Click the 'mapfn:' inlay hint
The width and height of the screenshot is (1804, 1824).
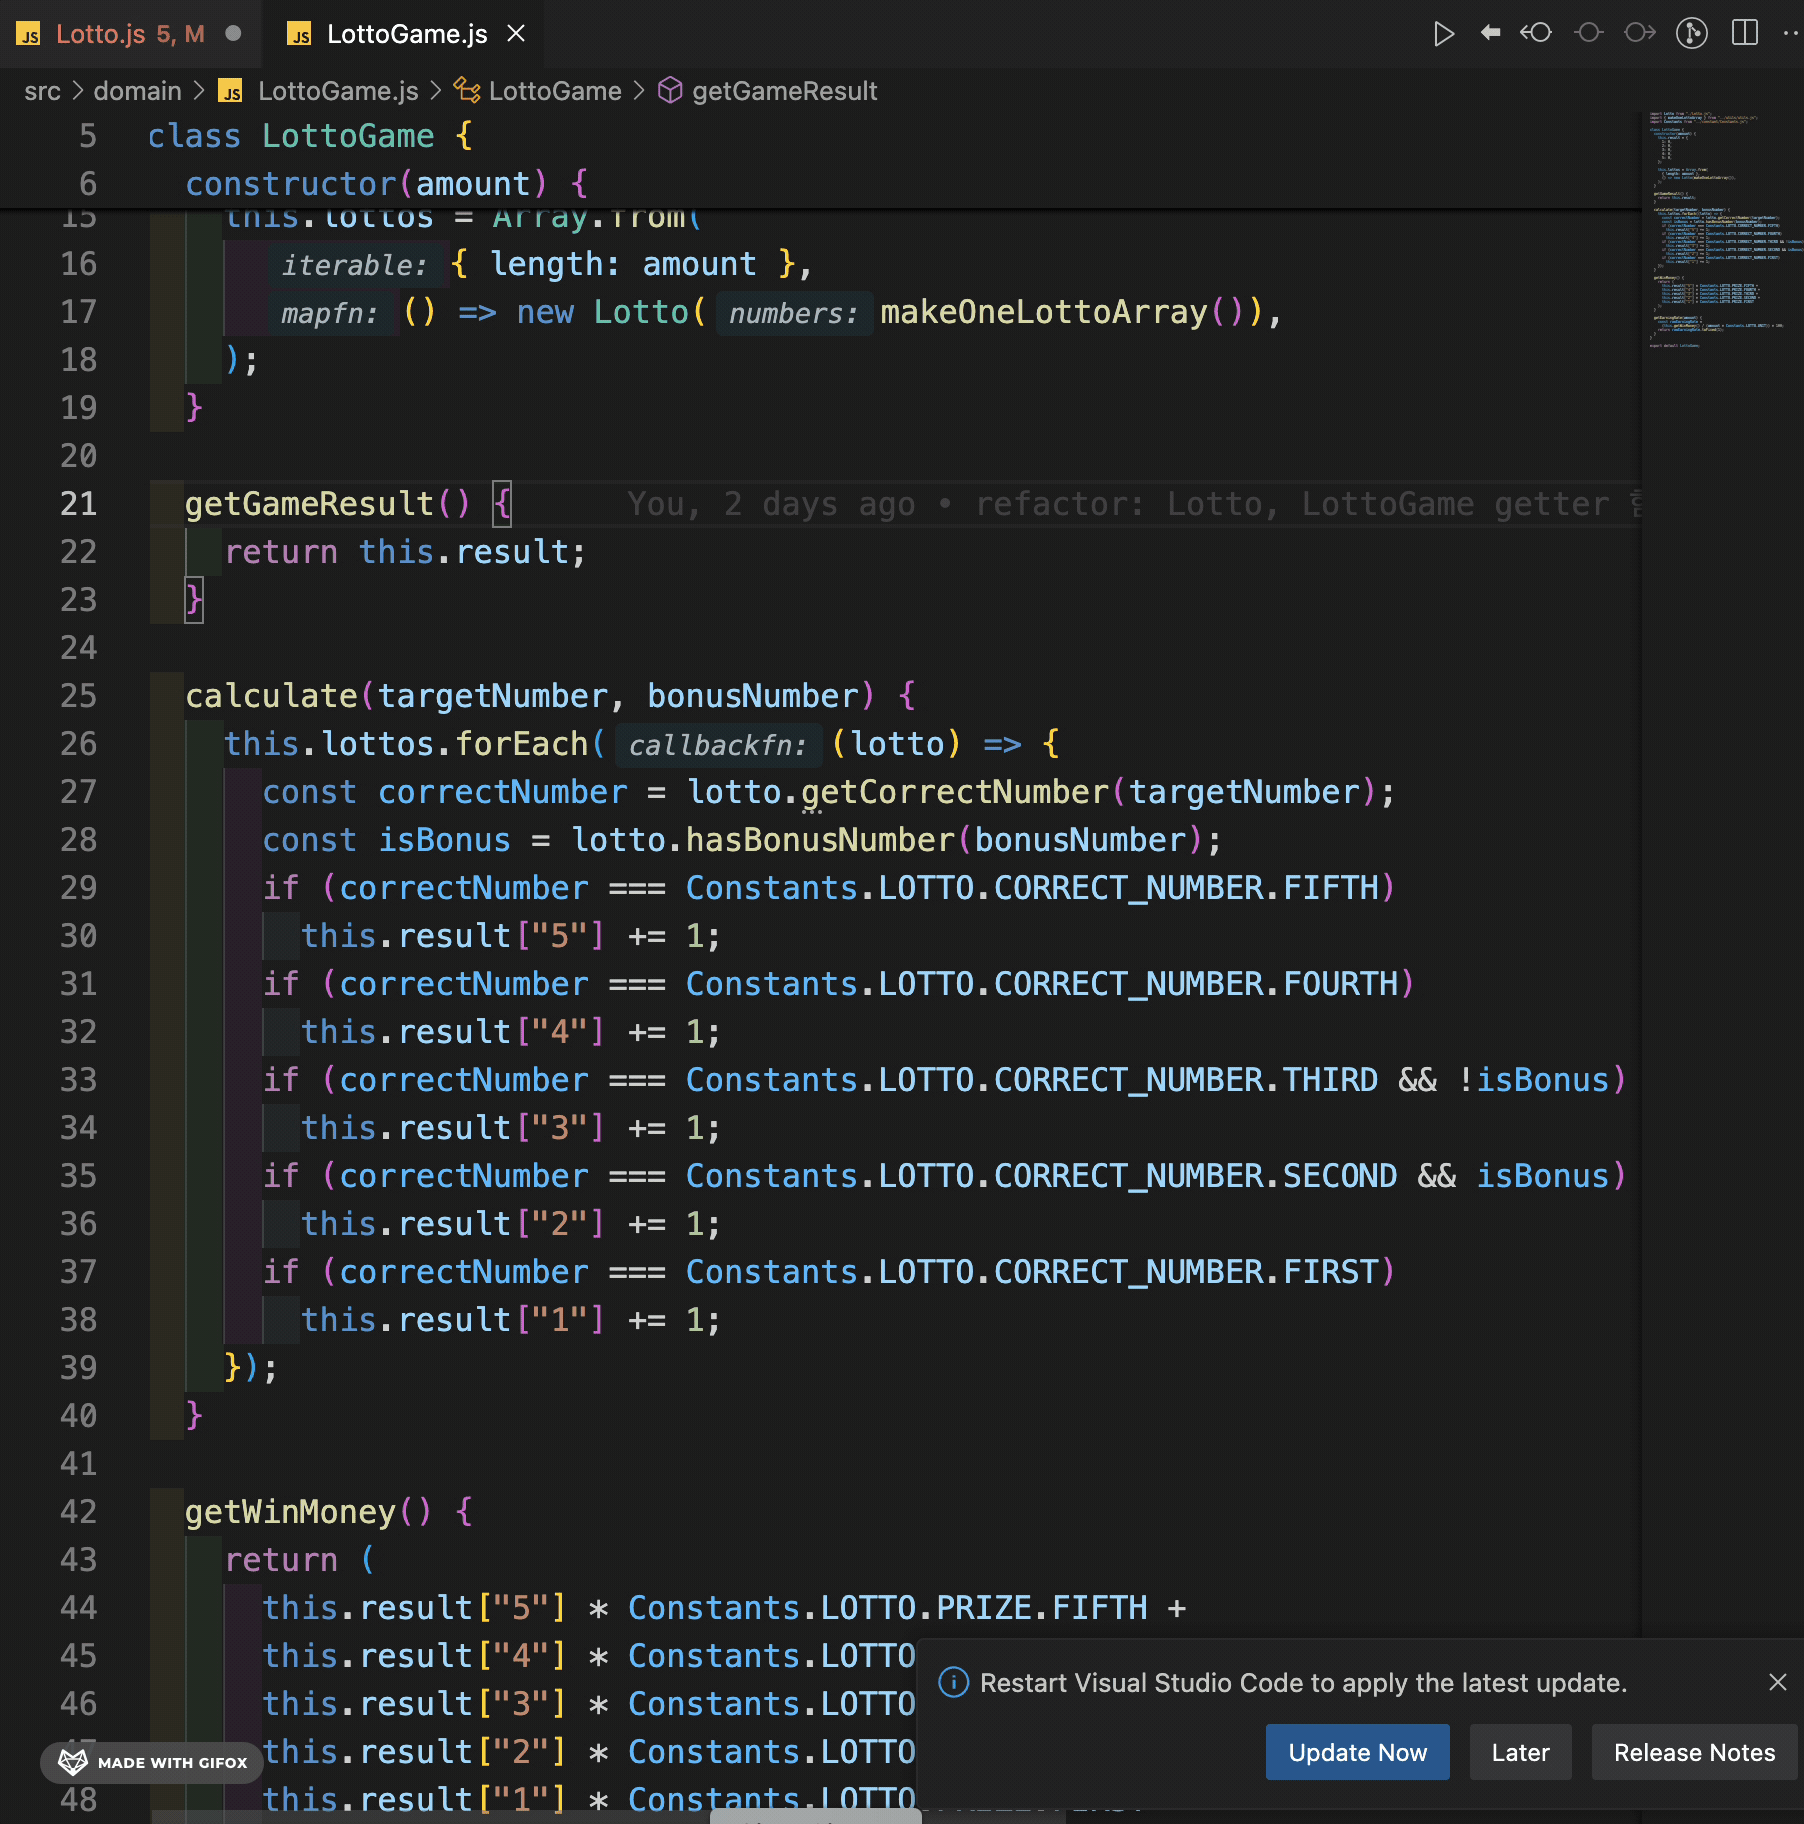[x=330, y=313]
